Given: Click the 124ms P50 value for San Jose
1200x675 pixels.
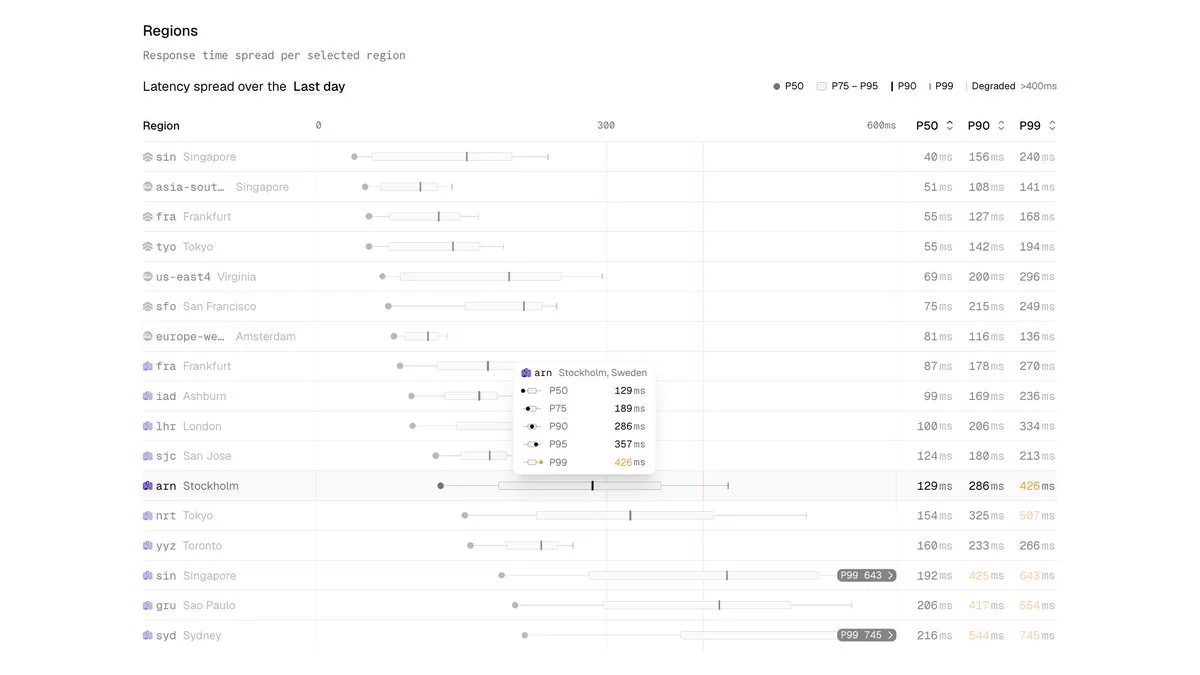Looking at the screenshot, I should [935, 456].
